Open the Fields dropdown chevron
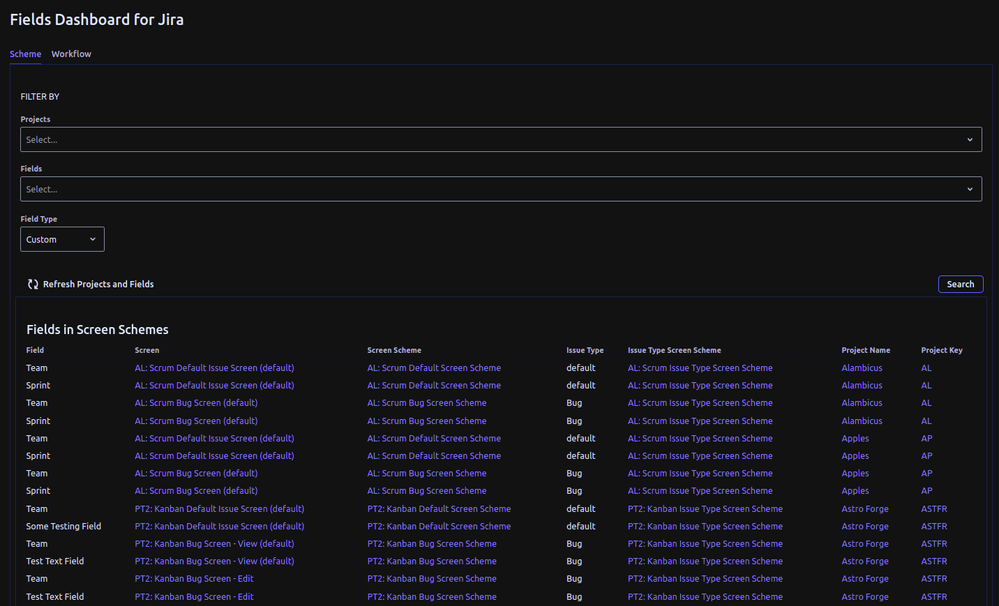Screen dimensions: 999x606 969,189
